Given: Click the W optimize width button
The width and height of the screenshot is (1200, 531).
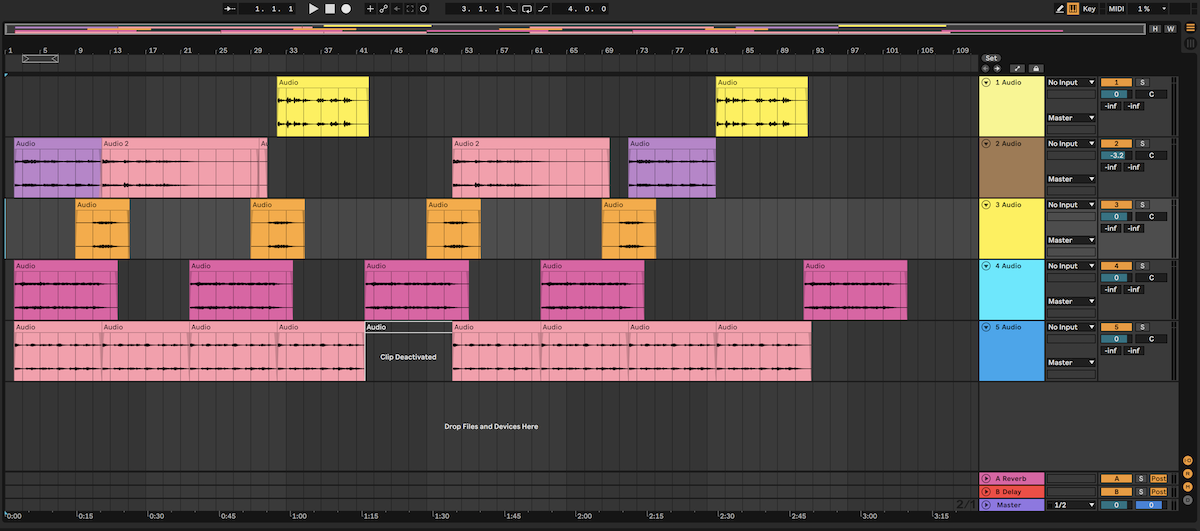Looking at the screenshot, I should (1170, 29).
